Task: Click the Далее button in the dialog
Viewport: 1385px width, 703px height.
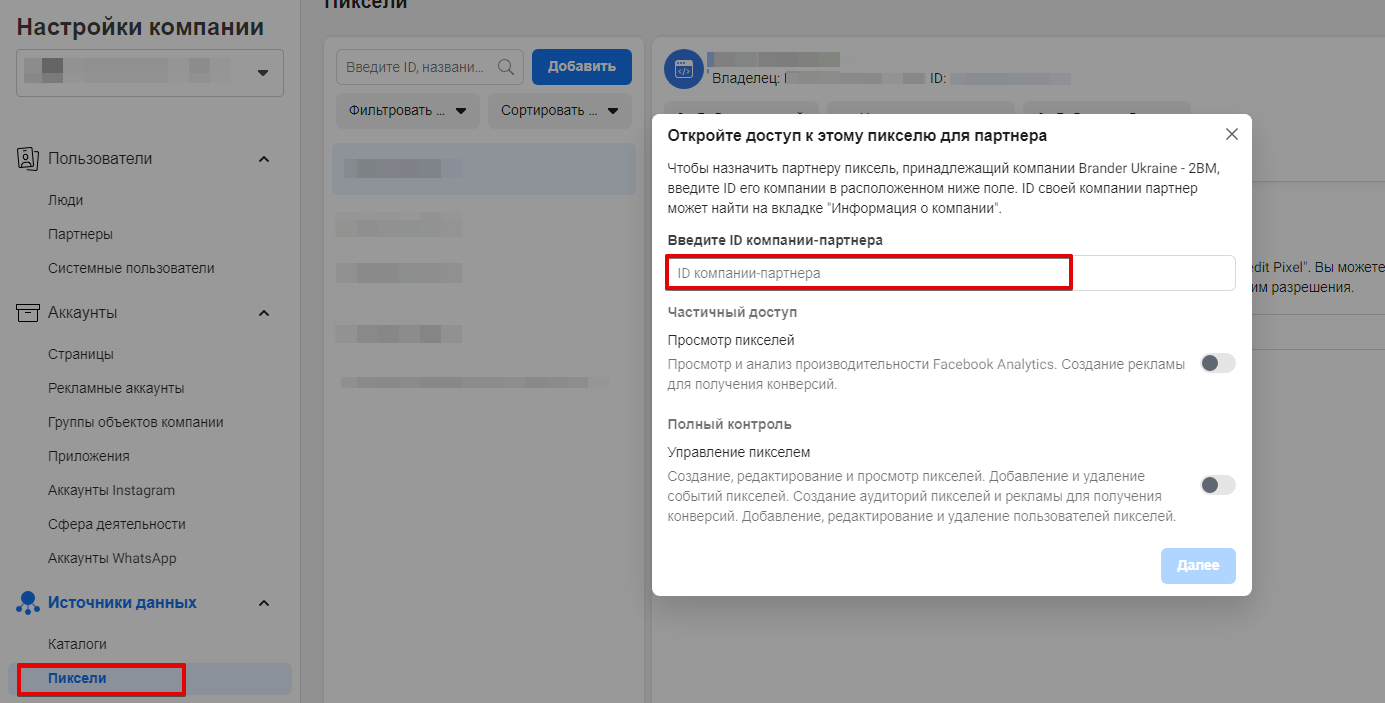Action: pos(1197,565)
